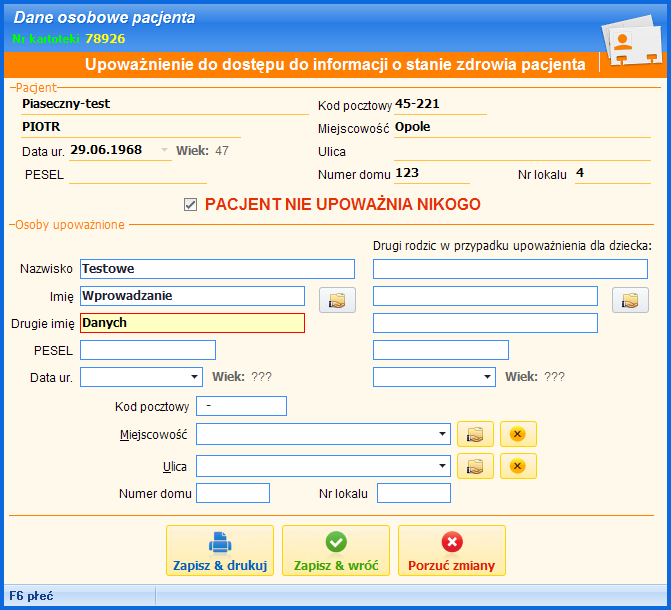Image resolution: width=671 pixels, height=610 pixels.
Task: Open the Ulica combo box list
Action: [x=442, y=466]
